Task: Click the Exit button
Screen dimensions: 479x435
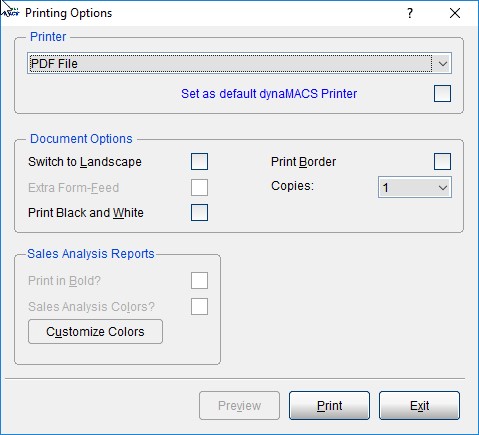Action: coord(419,406)
